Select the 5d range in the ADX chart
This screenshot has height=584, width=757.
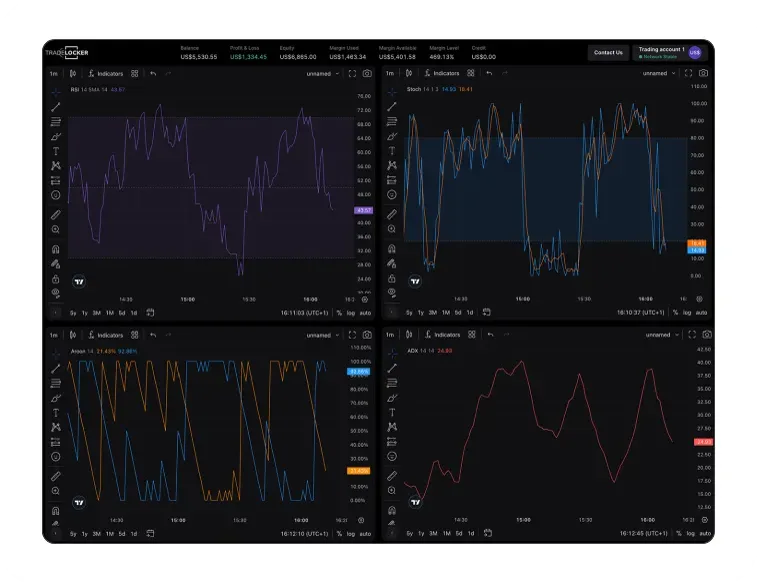459,533
